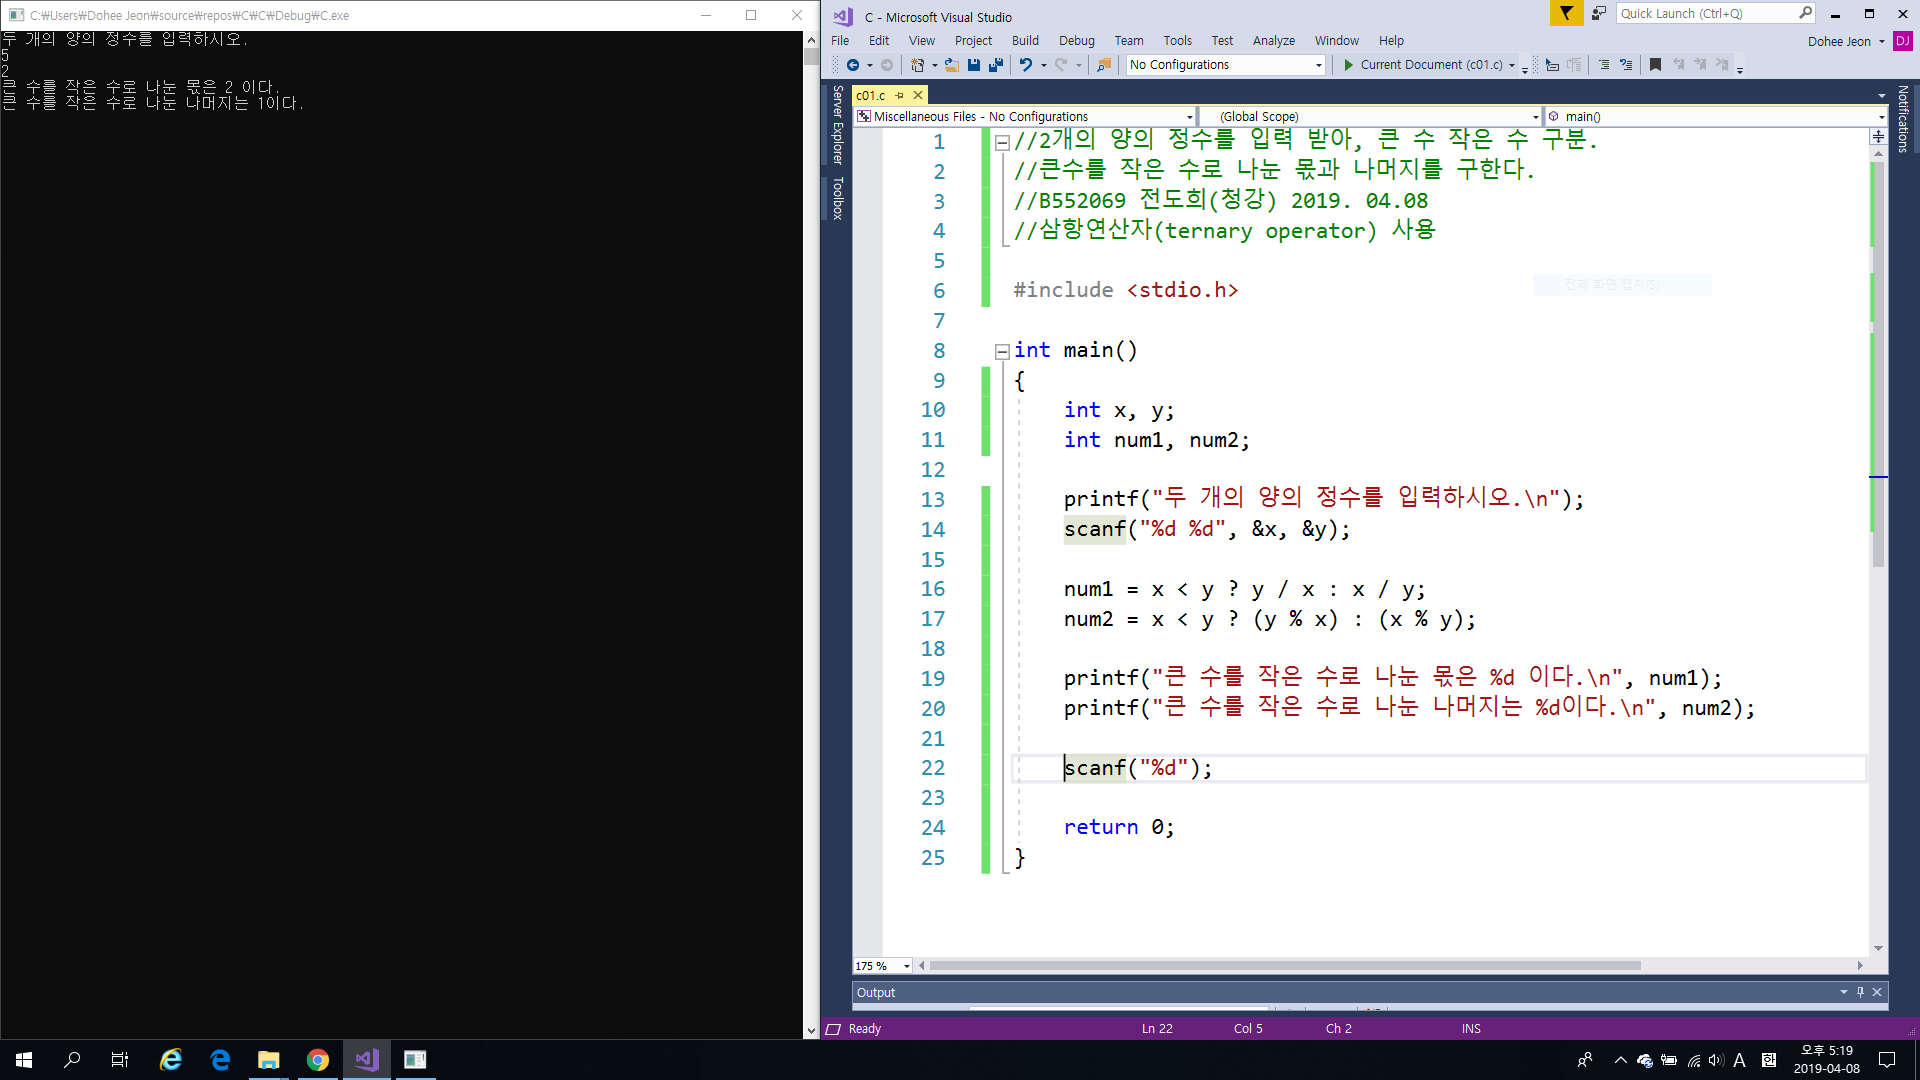Toggle a bookmark on the current line
Image resolution: width=1920 pixels, height=1080 pixels.
tap(1655, 65)
